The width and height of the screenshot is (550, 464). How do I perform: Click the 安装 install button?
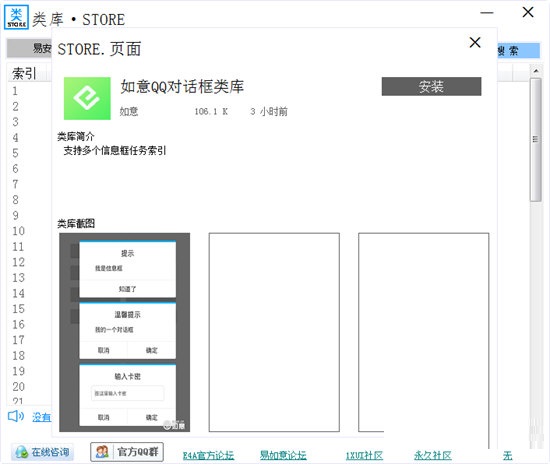click(x=431, y=86)
